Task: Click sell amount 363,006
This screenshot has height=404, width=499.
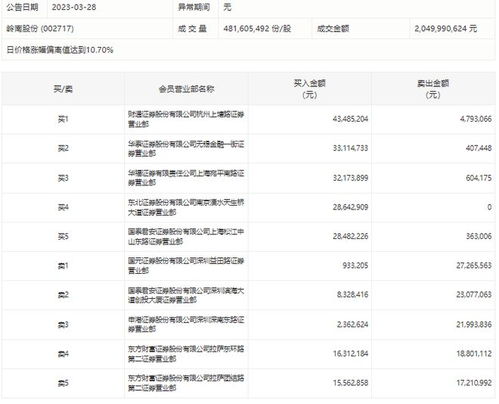Action: click(479, 236)
